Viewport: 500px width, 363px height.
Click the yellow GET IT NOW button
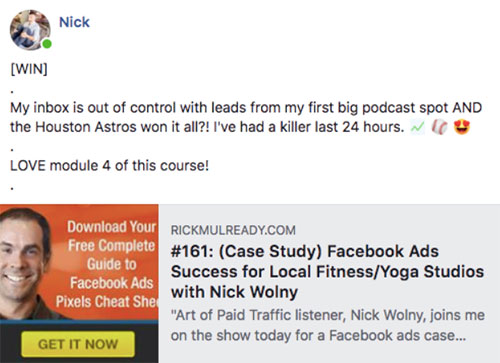tap(78, 344)
